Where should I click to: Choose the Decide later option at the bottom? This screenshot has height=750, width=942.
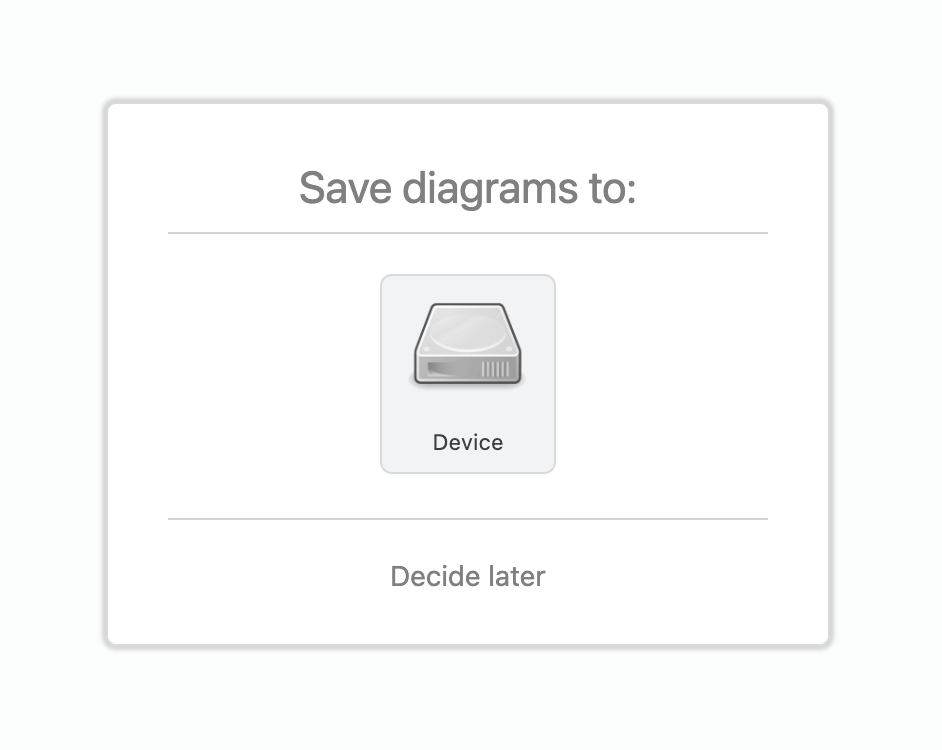click(x=468, y=576)
